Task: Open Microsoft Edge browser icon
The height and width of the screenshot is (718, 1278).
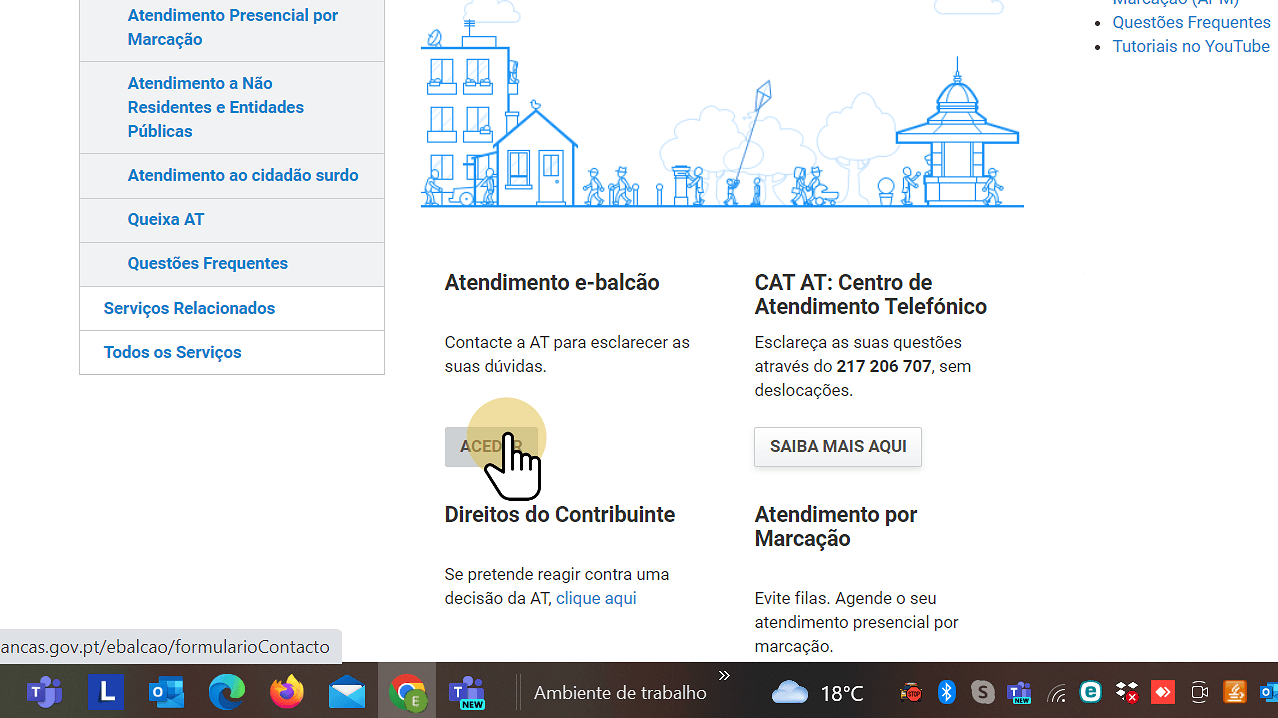Action: 227,692
